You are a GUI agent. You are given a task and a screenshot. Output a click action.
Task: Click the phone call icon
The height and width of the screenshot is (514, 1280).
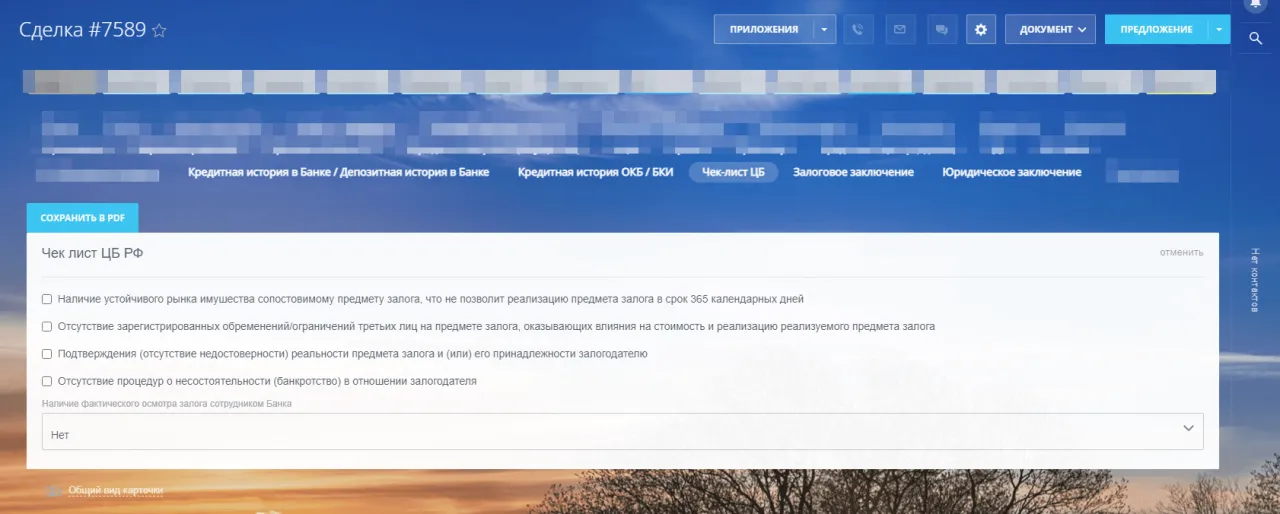pos(857,30)
